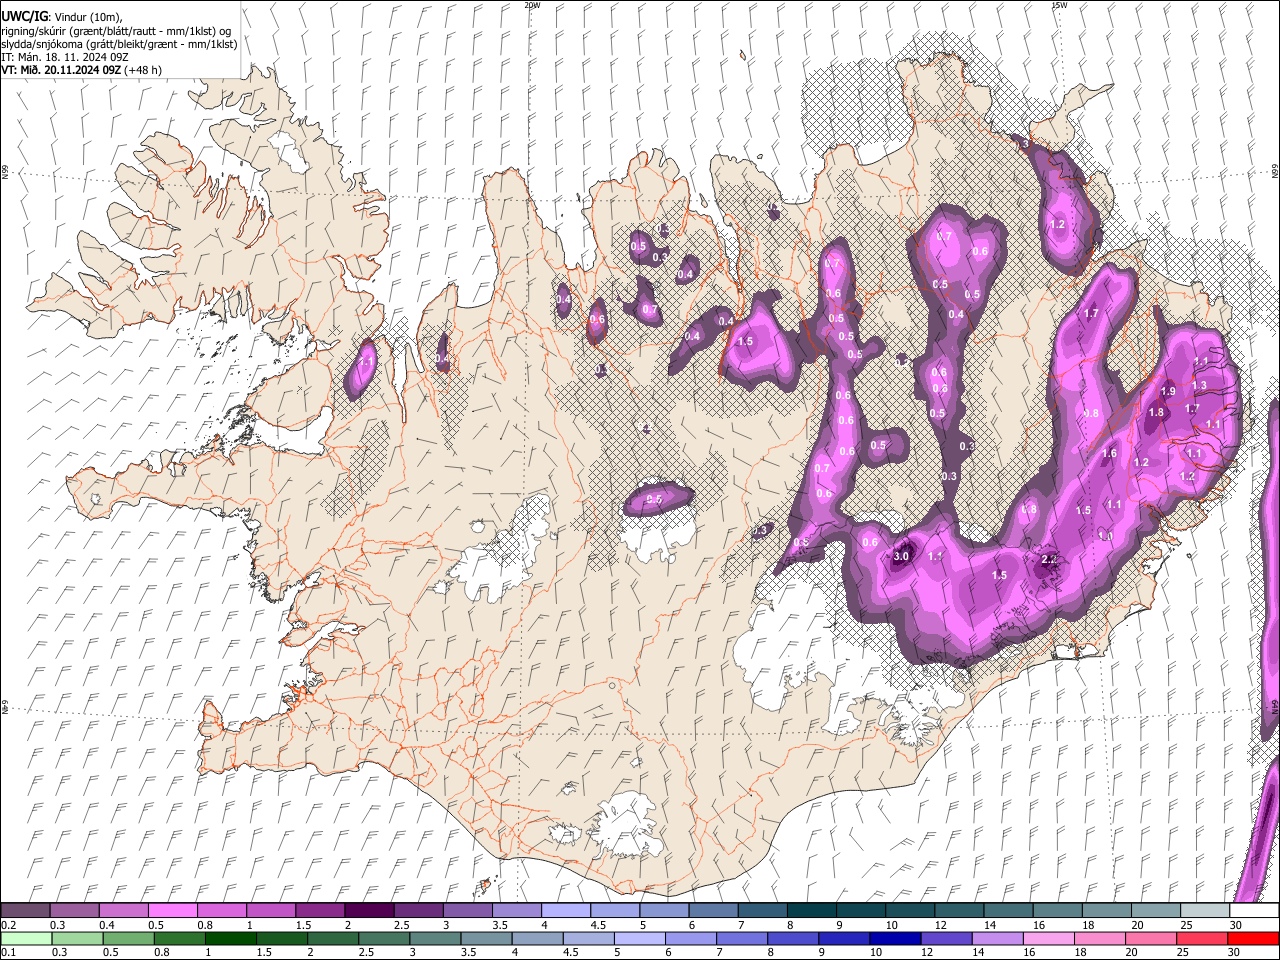This screenshot has height=960, width=1280.
Task: Click the 30 label in the upper legend row
Action: coord(1236,925)
